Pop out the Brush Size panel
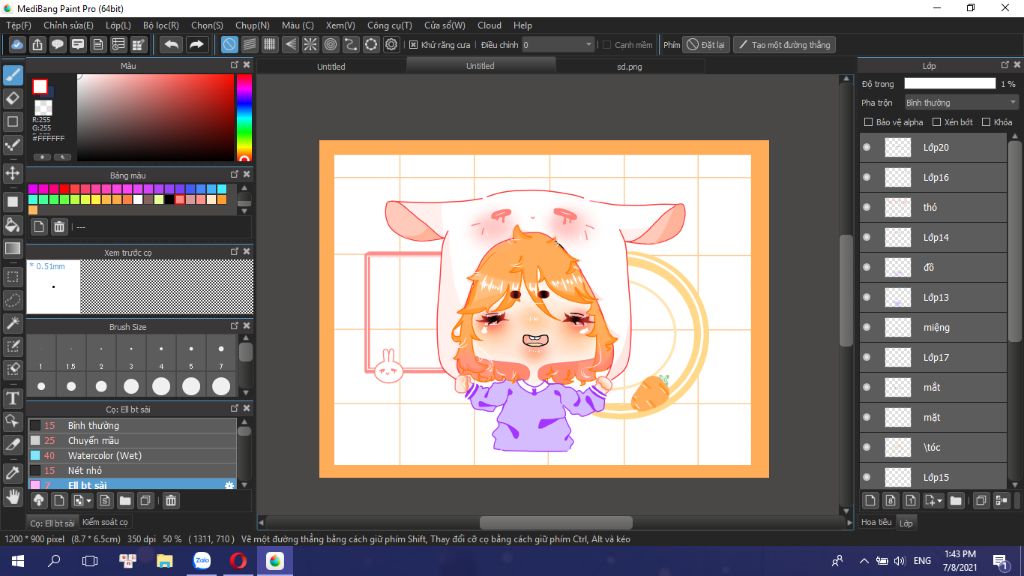Screen dimensions: 1024x576 coord(234,326)
